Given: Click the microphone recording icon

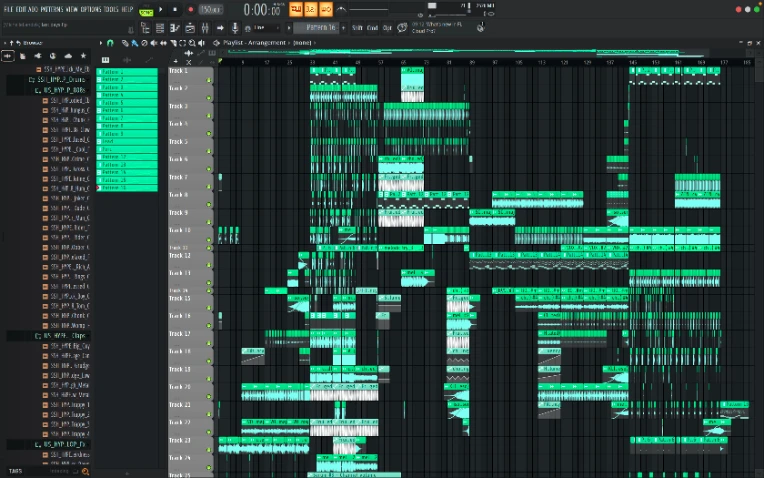Looking at the screenshot, I should 235,28.
